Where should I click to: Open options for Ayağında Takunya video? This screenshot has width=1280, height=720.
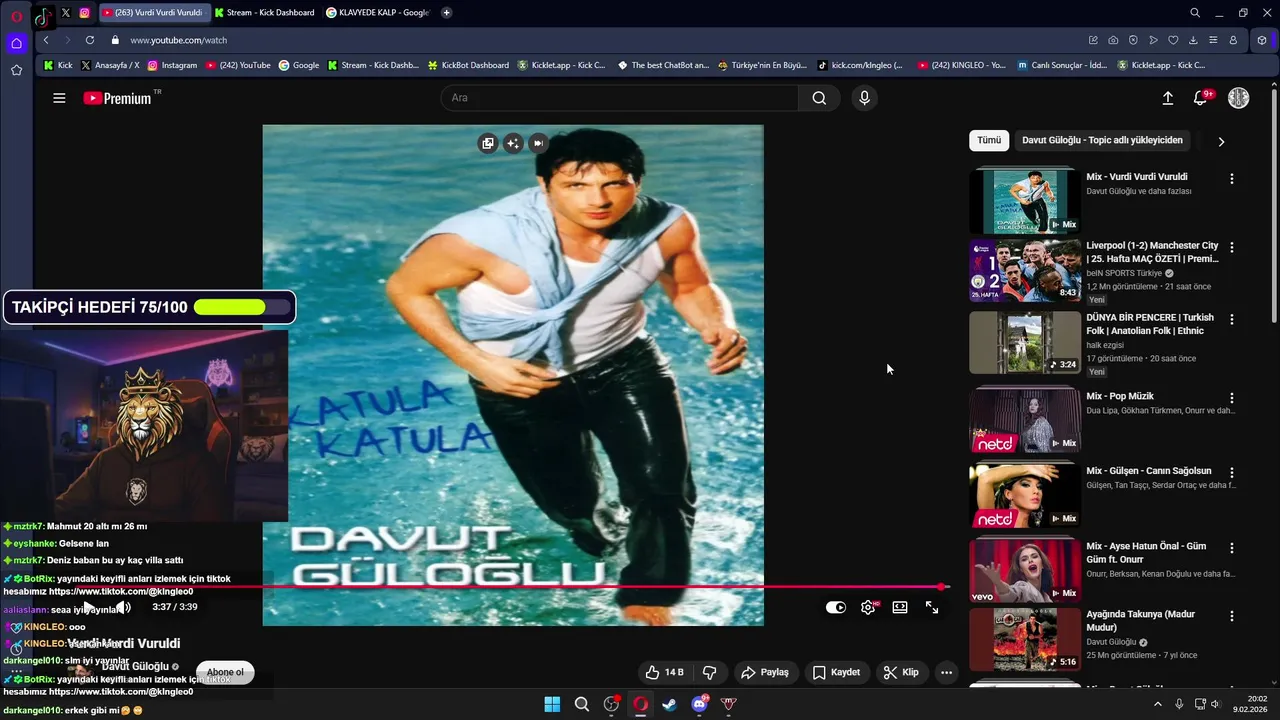1232,616
